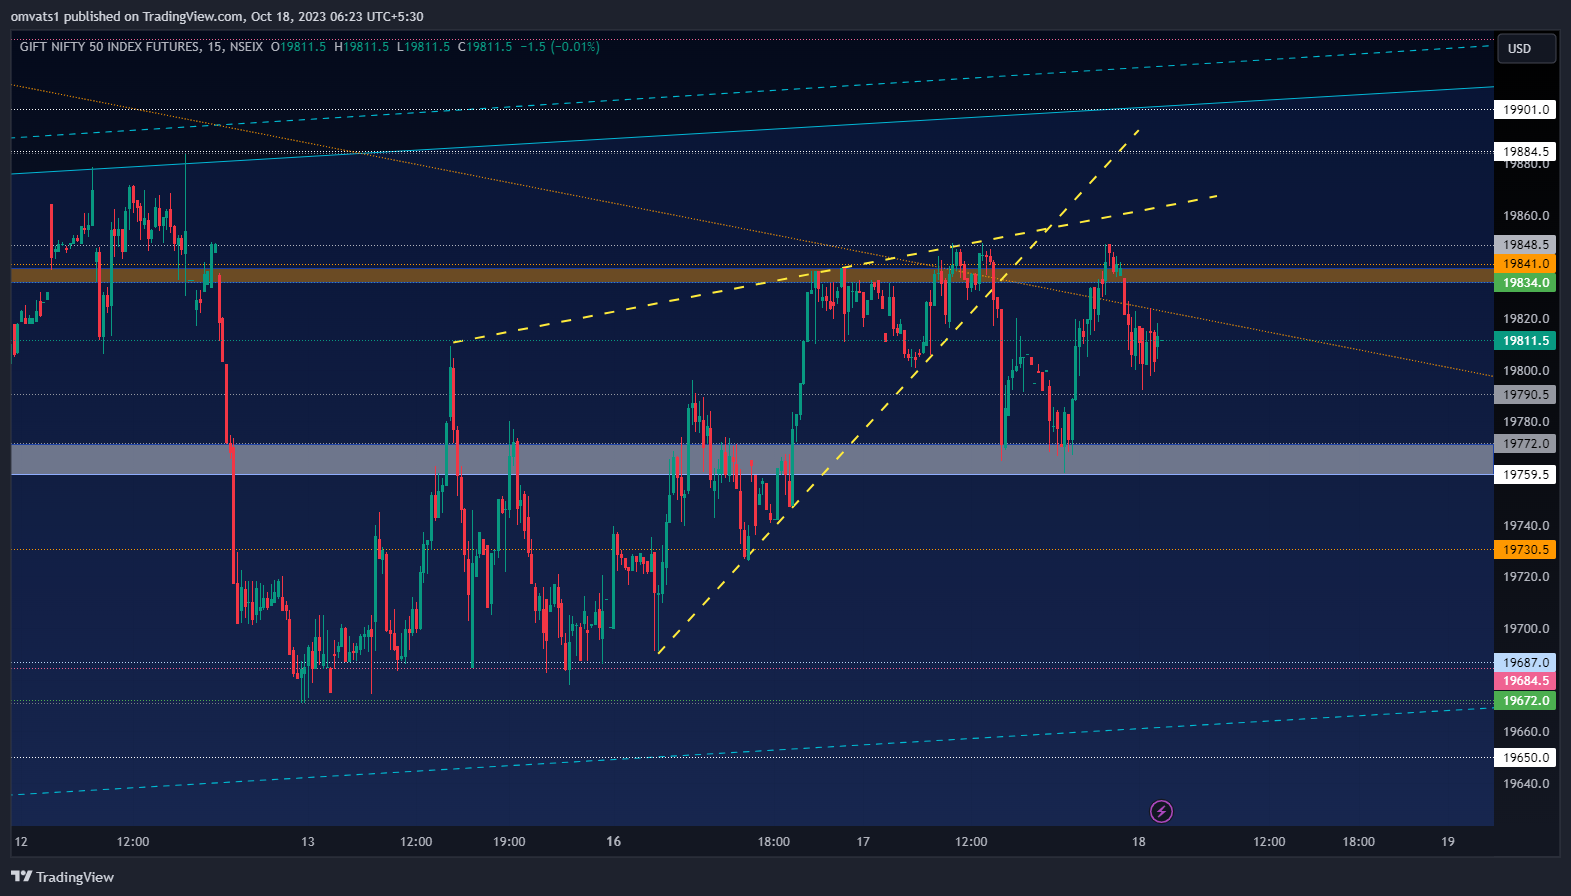Click the light blue 19687.0 label
Screen dimensions: 1571x896
(1525, 663)
